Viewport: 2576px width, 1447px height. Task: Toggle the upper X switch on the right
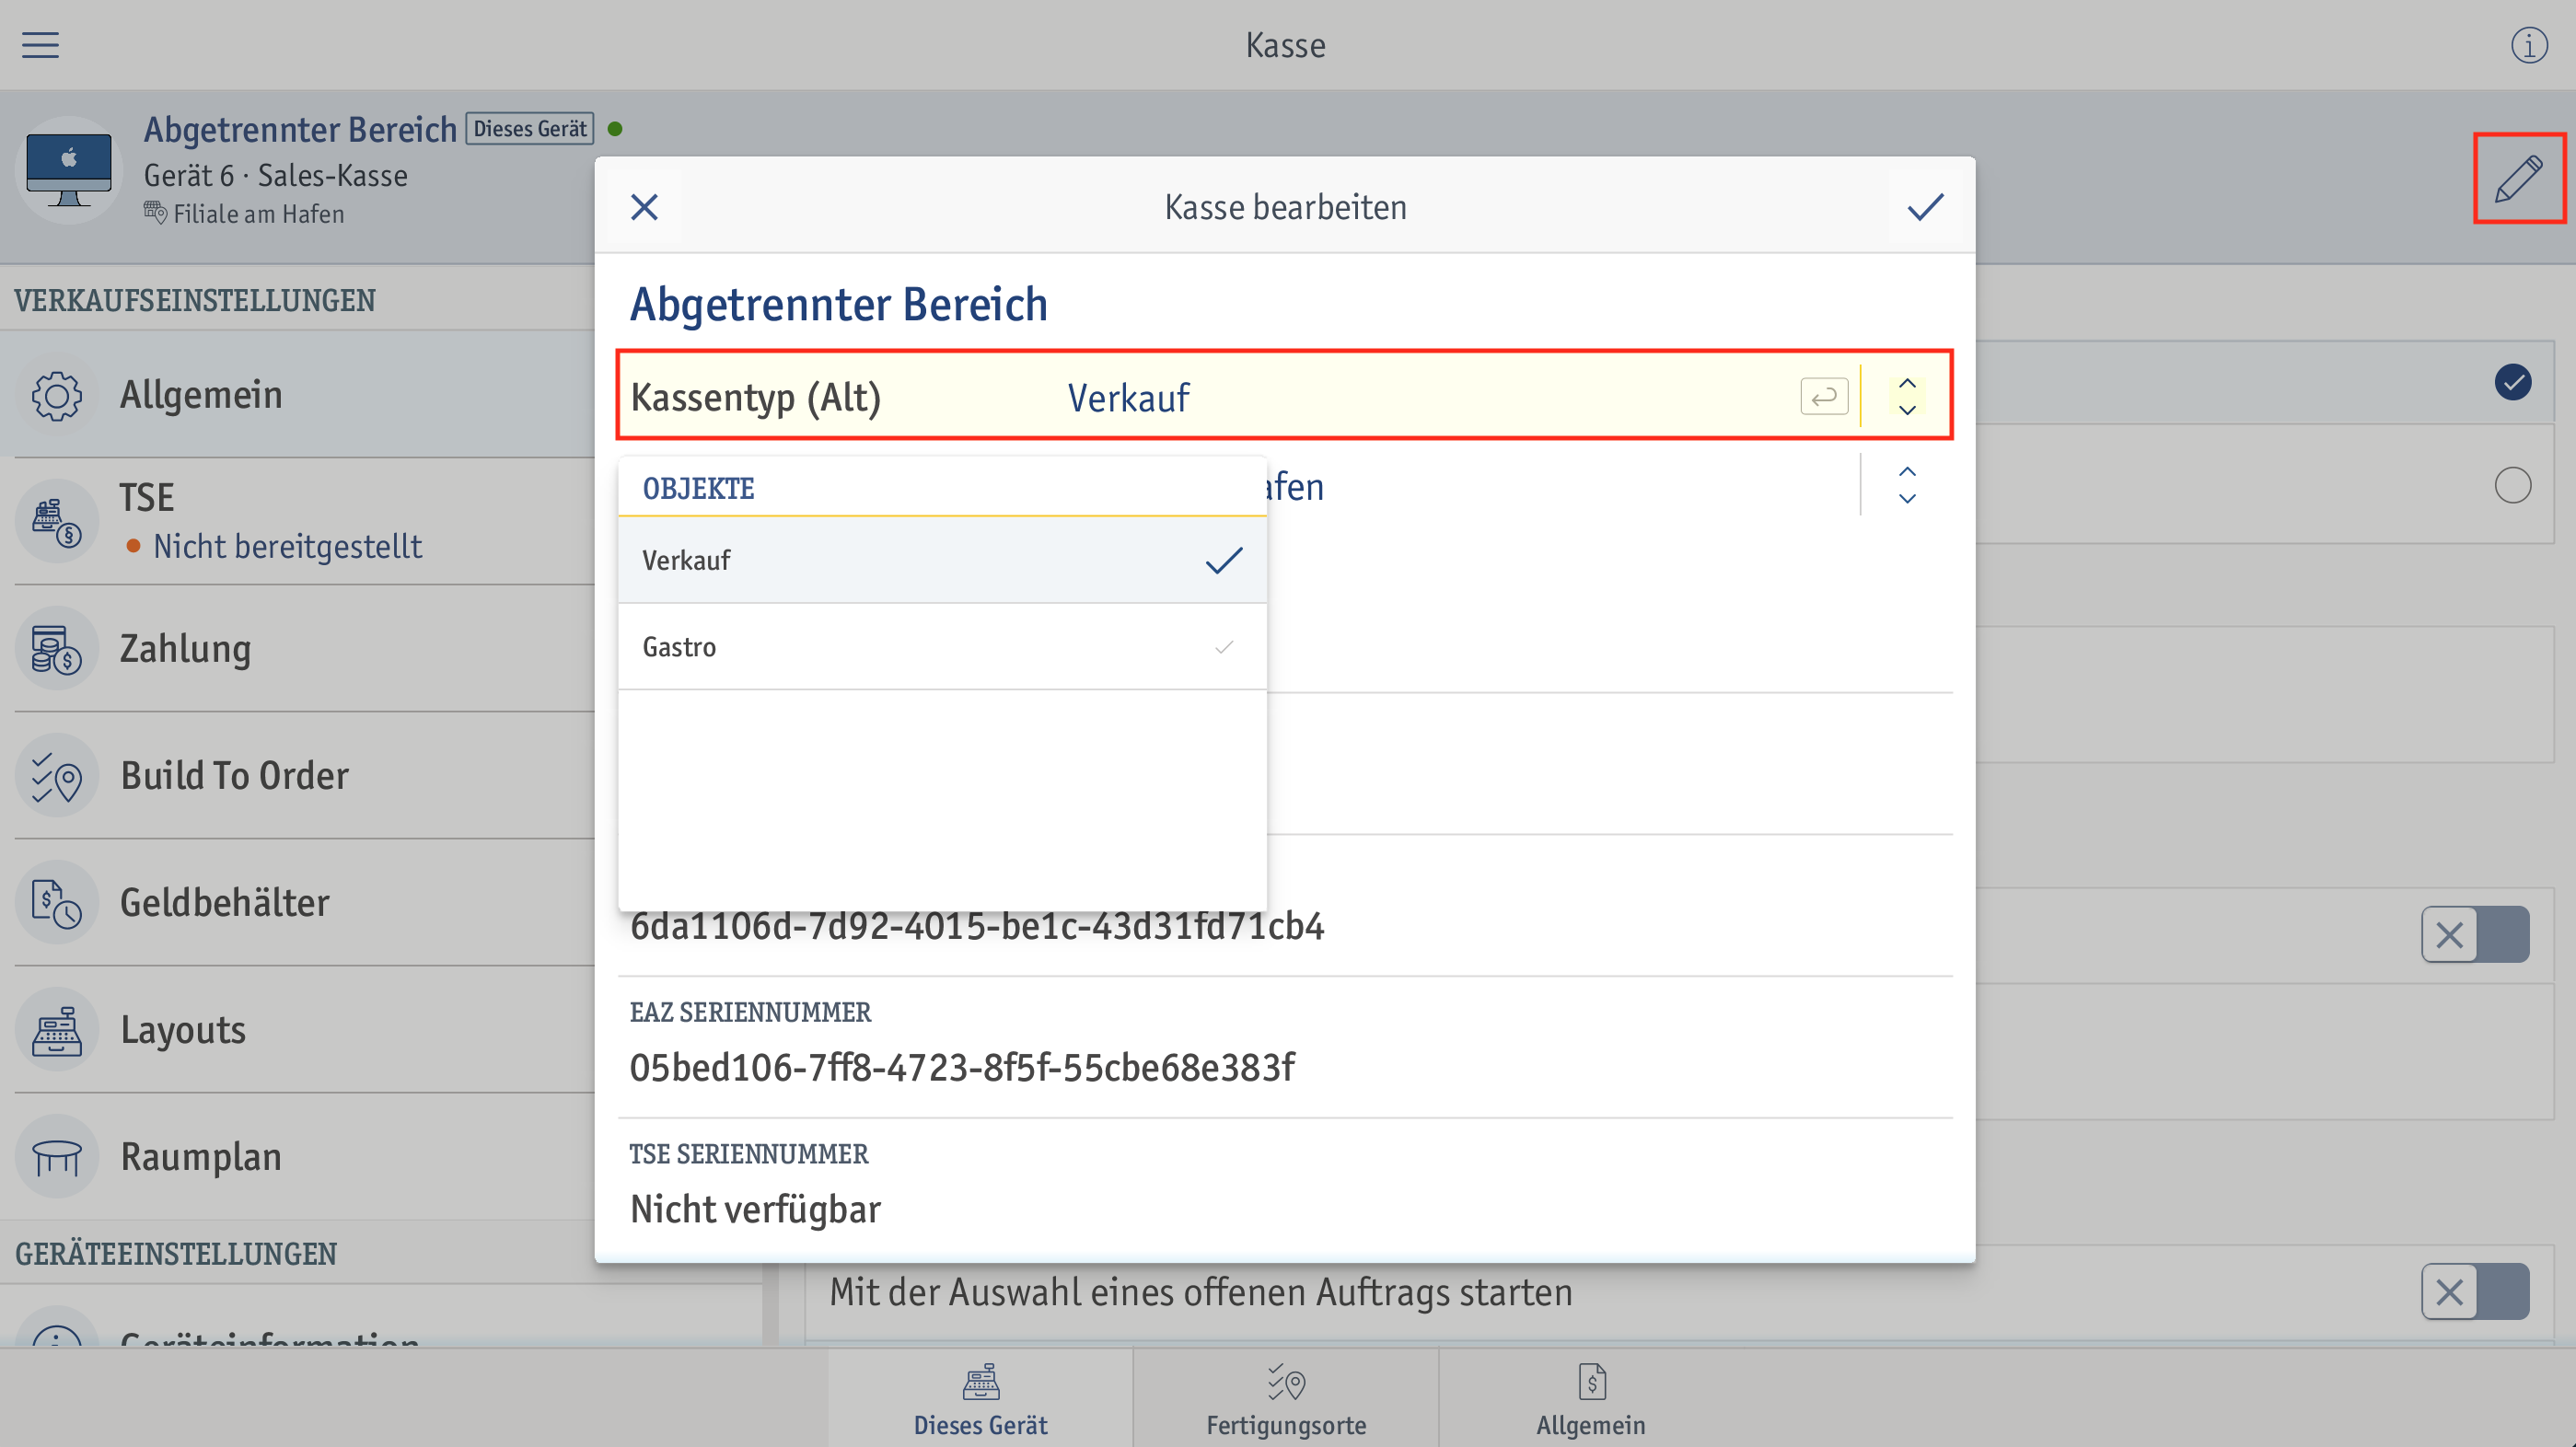[2475, 934]
